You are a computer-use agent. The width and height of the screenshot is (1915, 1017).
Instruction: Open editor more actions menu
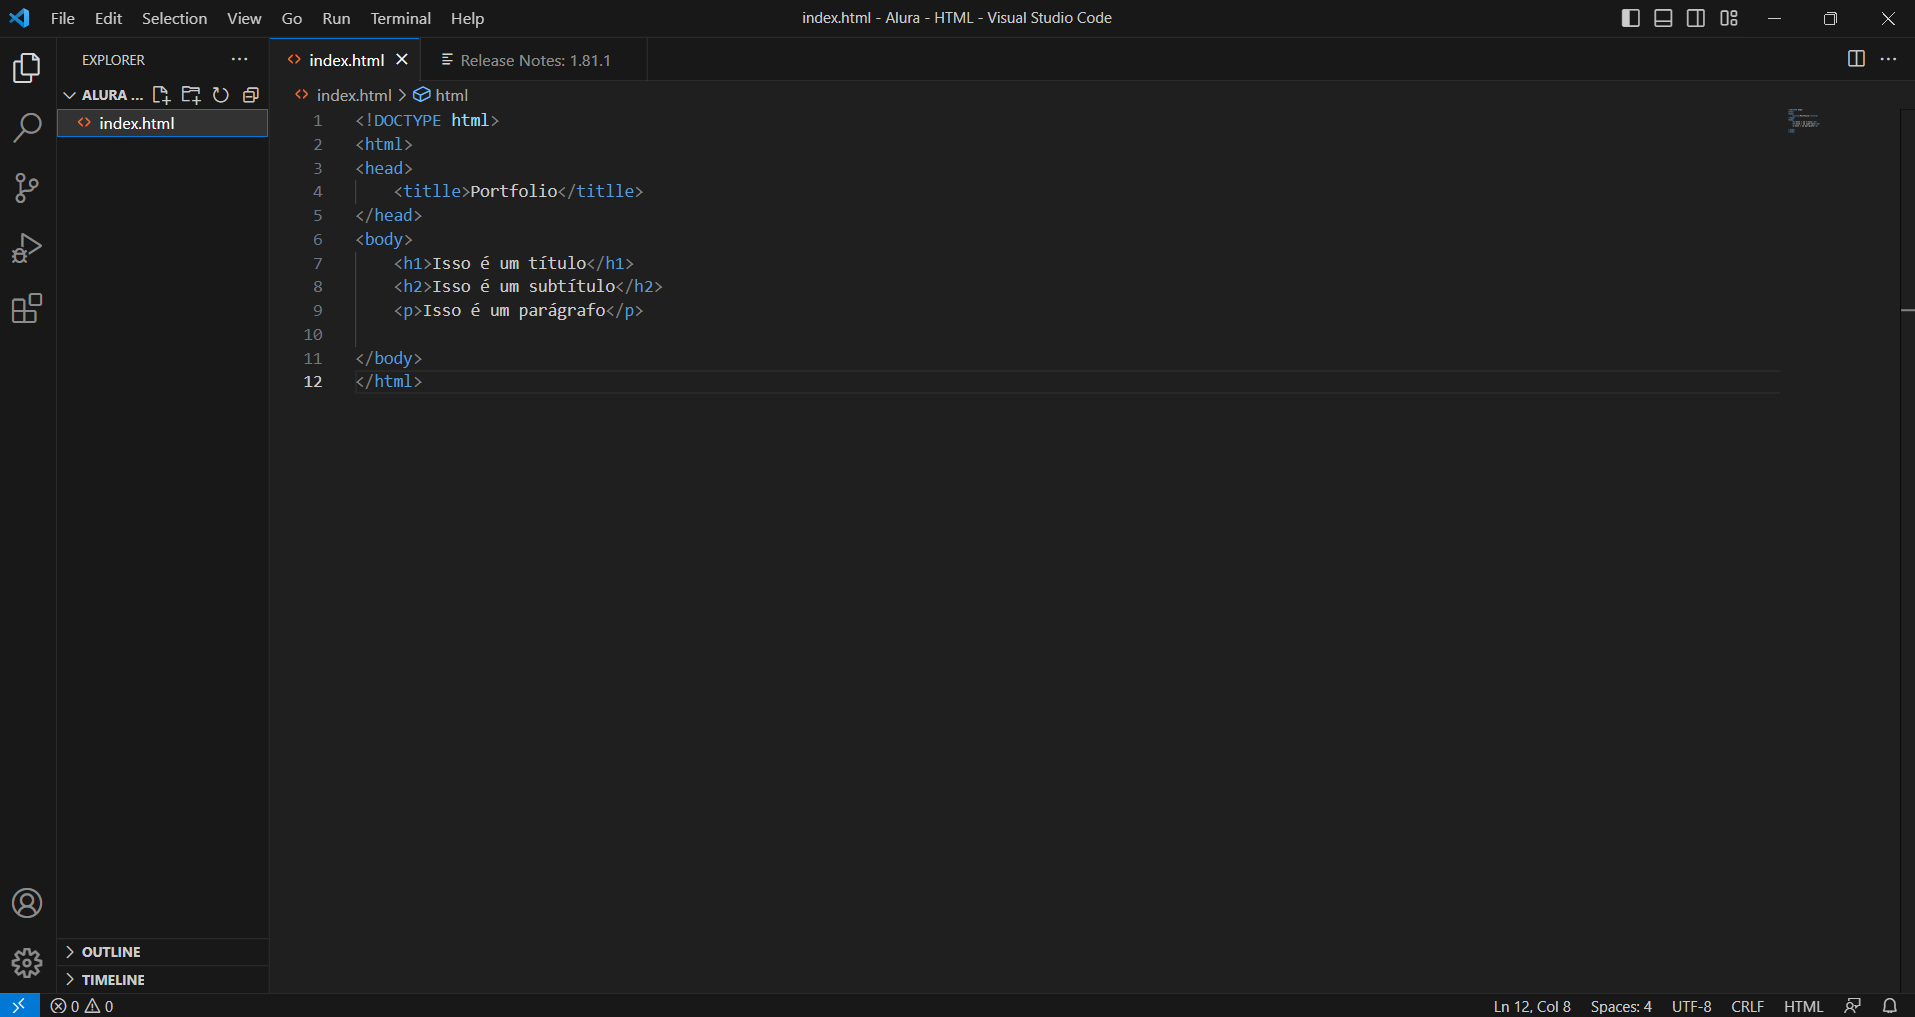pos(1888,59)
